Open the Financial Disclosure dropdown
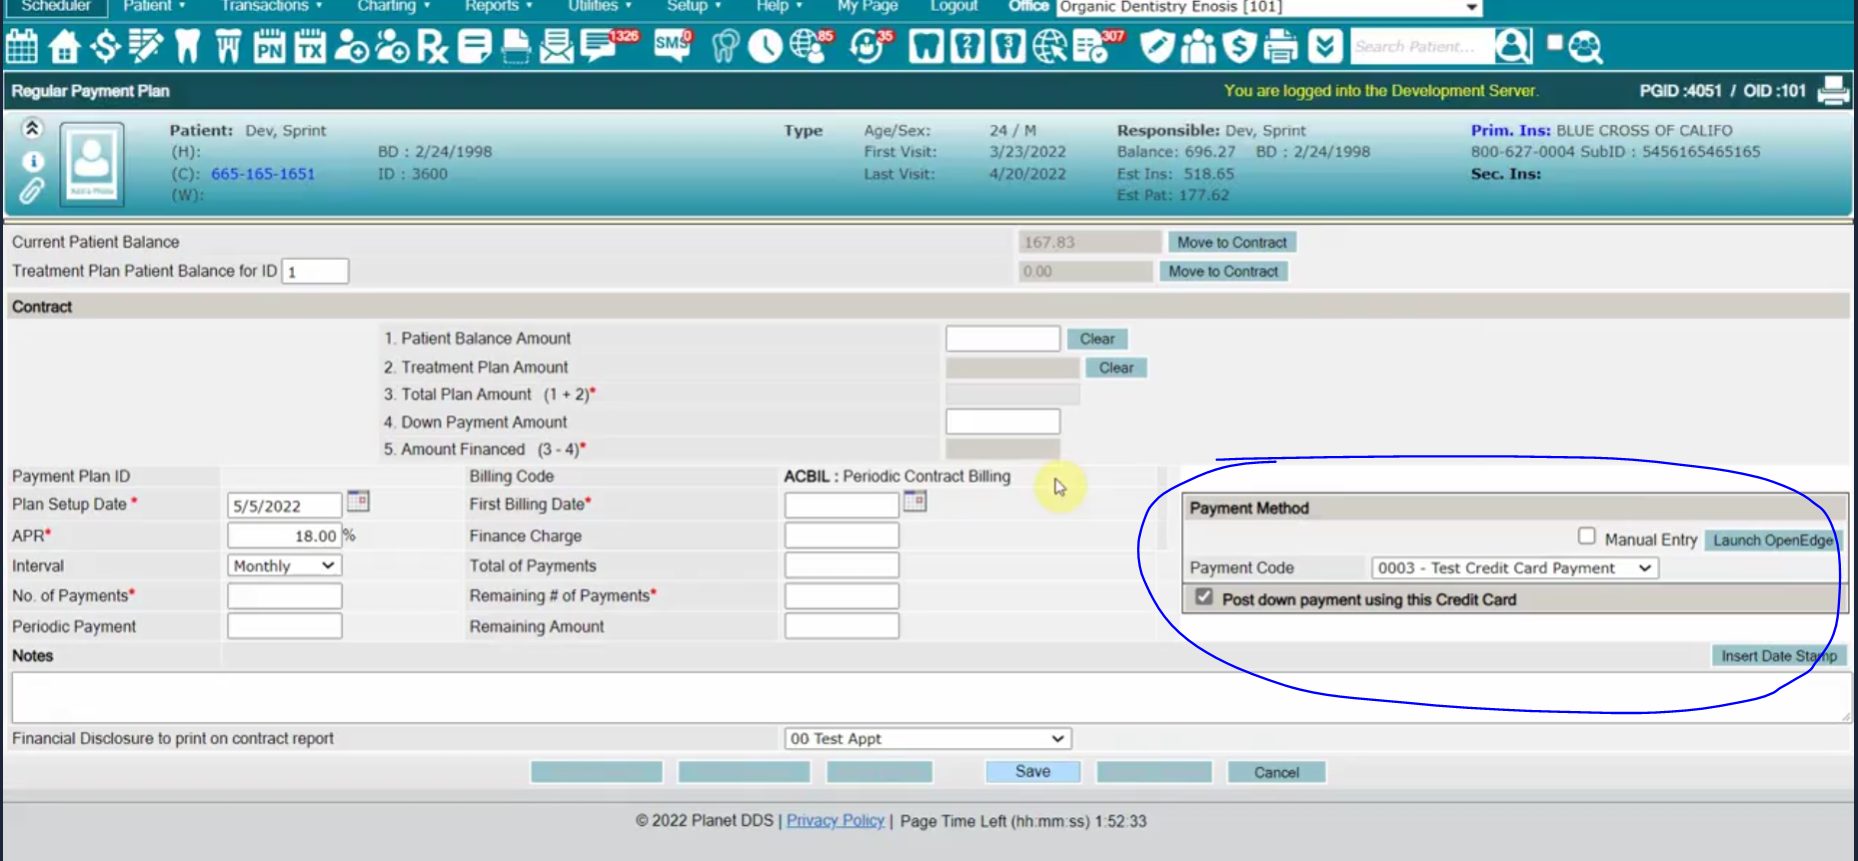The height and width of the screenshot is (861, 1858). point(927,738)
